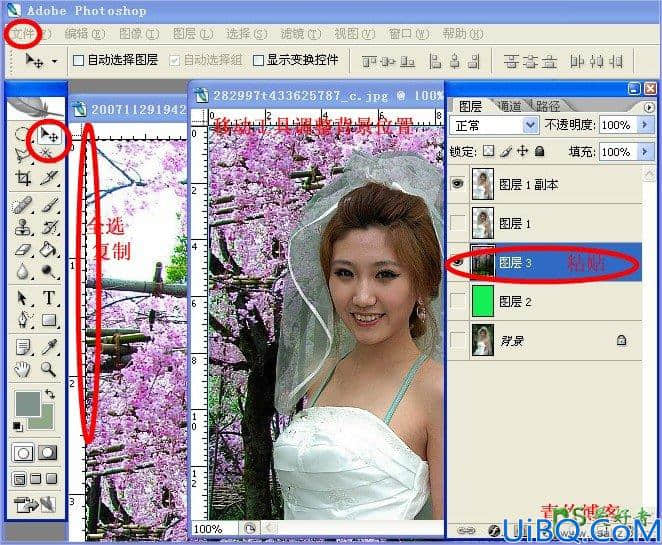662x545 pixels.
Task: Select the Zoom magnifier tool
Action: 49,370
